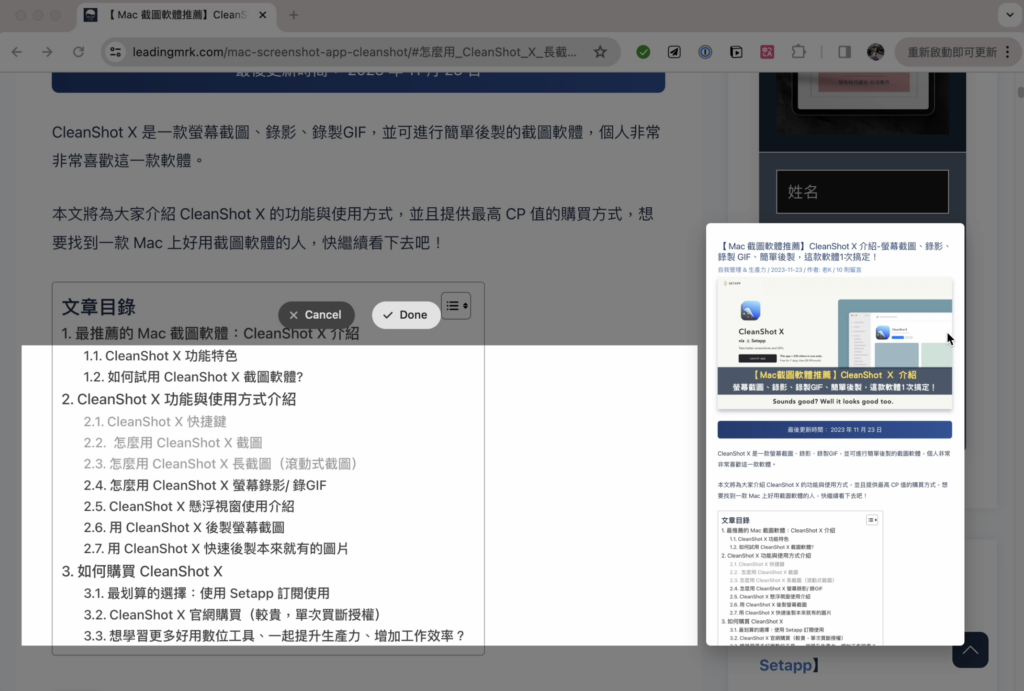Image resolution: width=1024 pixels, height=691 pixels.
Task: Open link 2.2 怎麼用 CleanShot X 截圖
Action: coord(172,443)
